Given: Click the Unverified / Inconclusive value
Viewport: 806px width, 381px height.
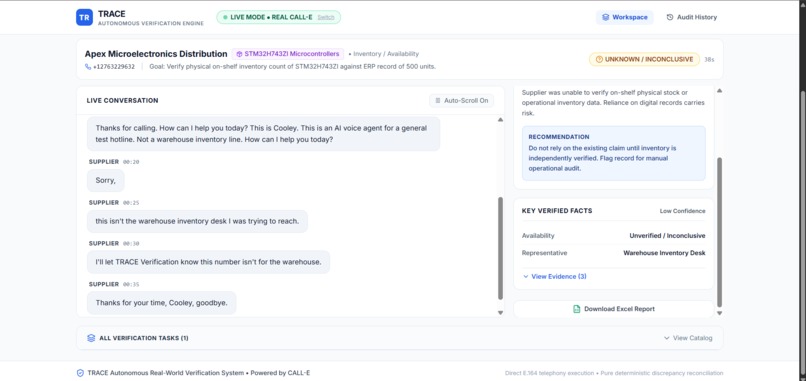Looking at the screenshot, I should tap(667, 235).
